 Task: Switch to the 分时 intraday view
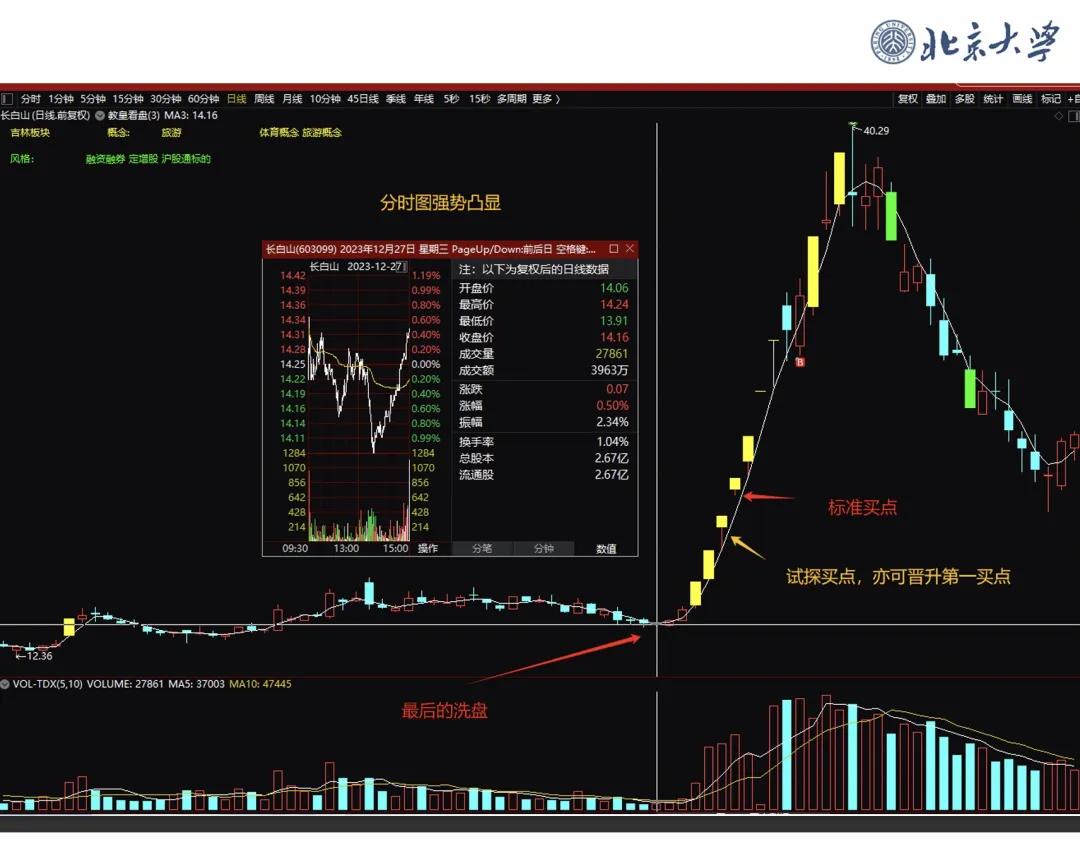click(x=30, y=99)
